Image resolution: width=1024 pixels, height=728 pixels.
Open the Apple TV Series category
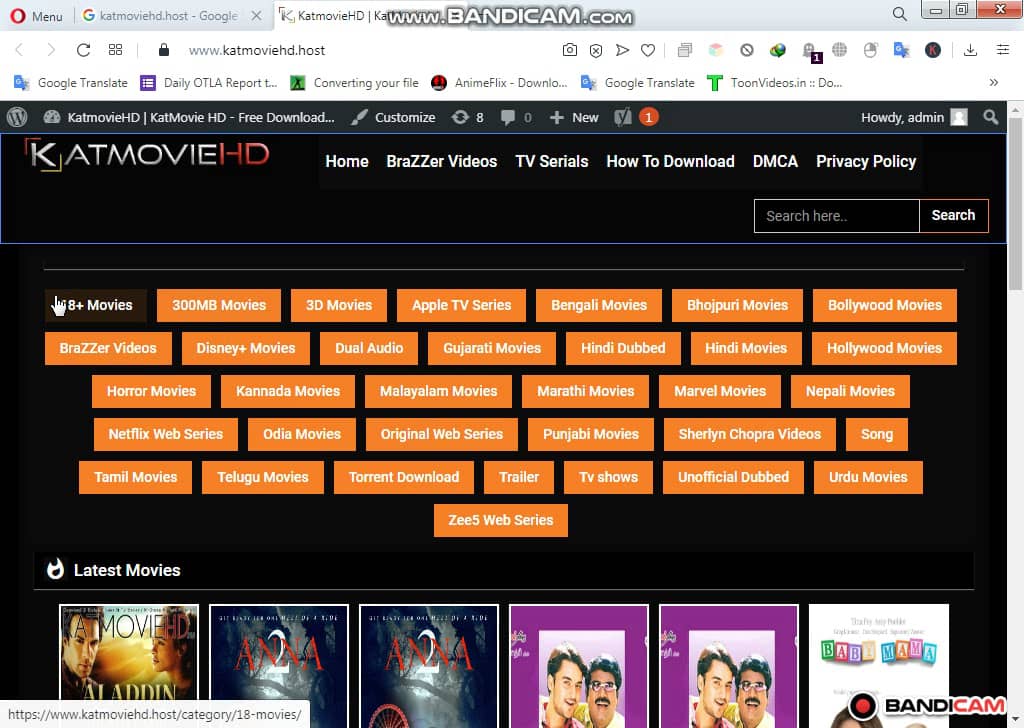[x=461, y=305]
